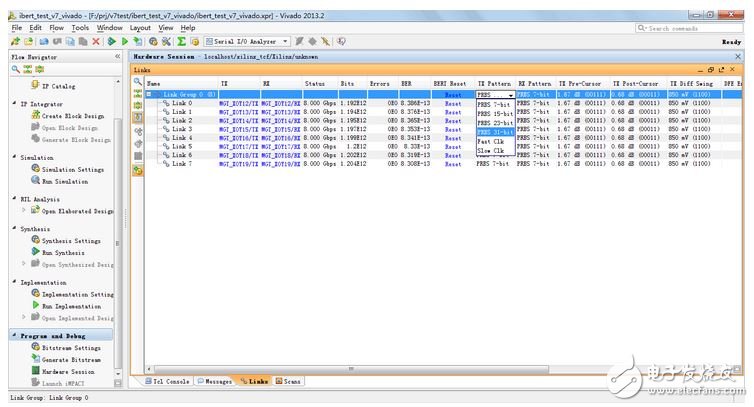Click the Run Synthesis icon in Flow Navigator
Screen dimensions: 754x407
coord(35,254)
